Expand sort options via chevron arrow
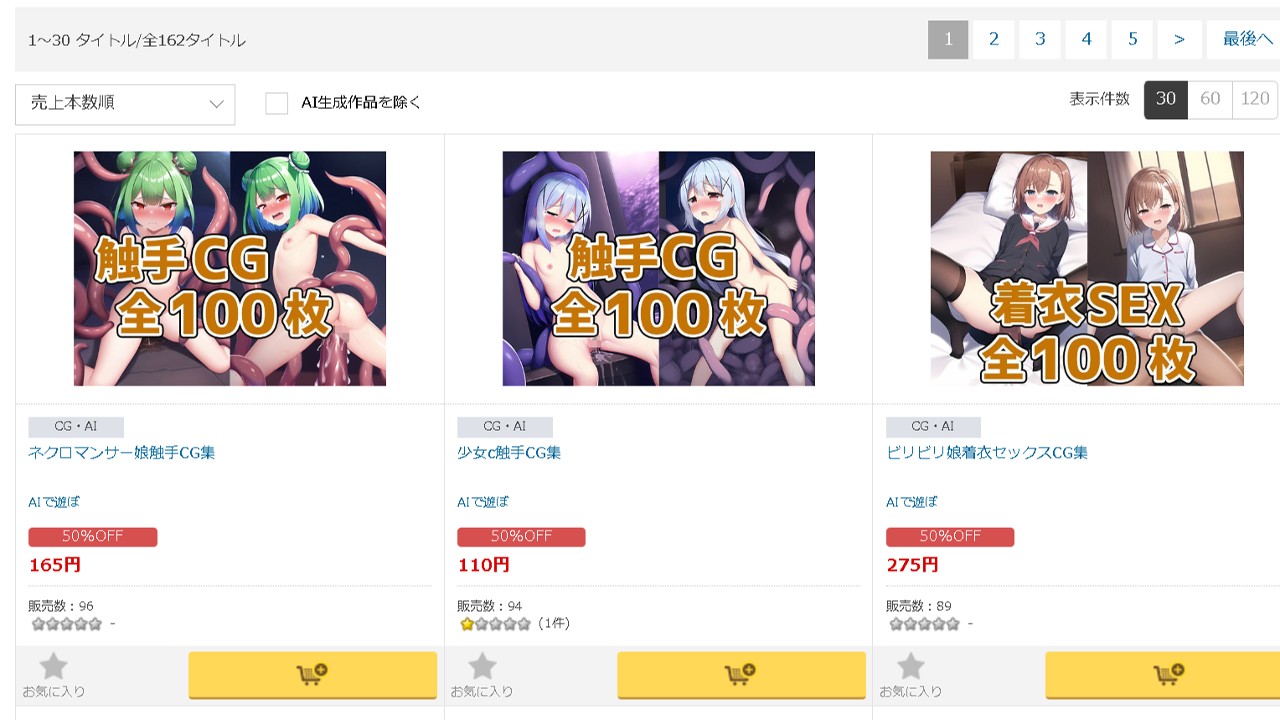Screen dimensions: 1280x720 click(216, 104)
